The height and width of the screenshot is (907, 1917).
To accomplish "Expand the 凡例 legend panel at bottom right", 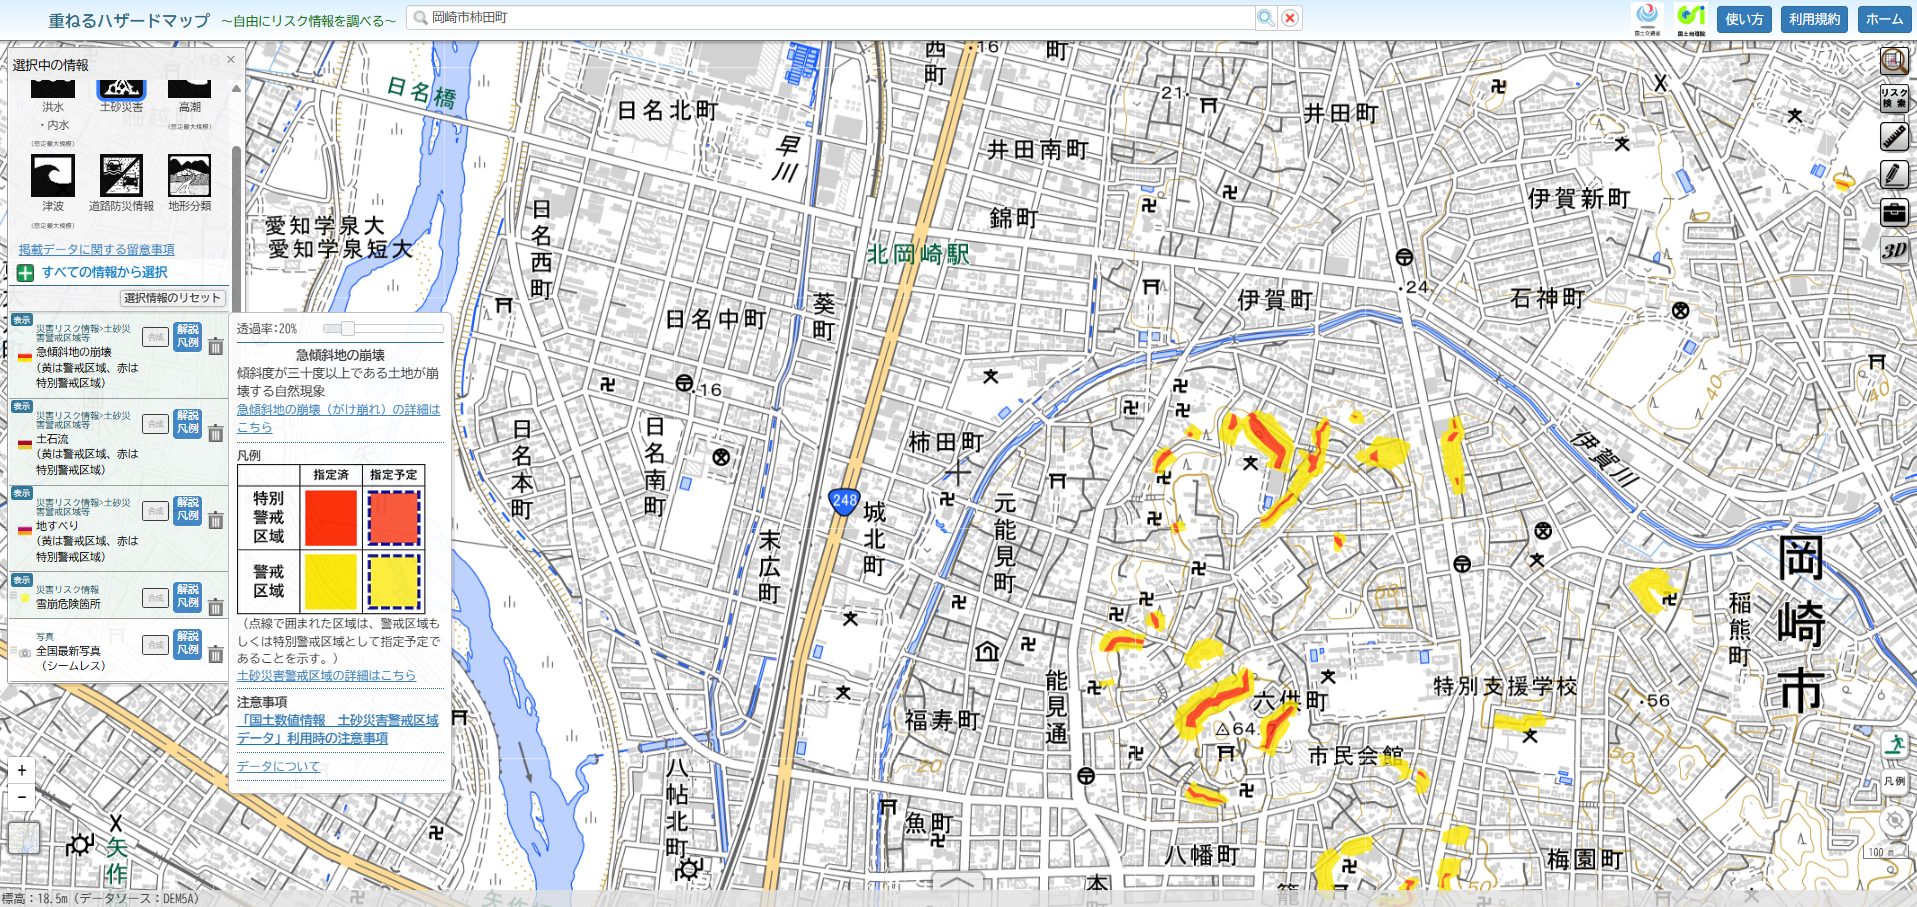I will tap(1894, 780).
